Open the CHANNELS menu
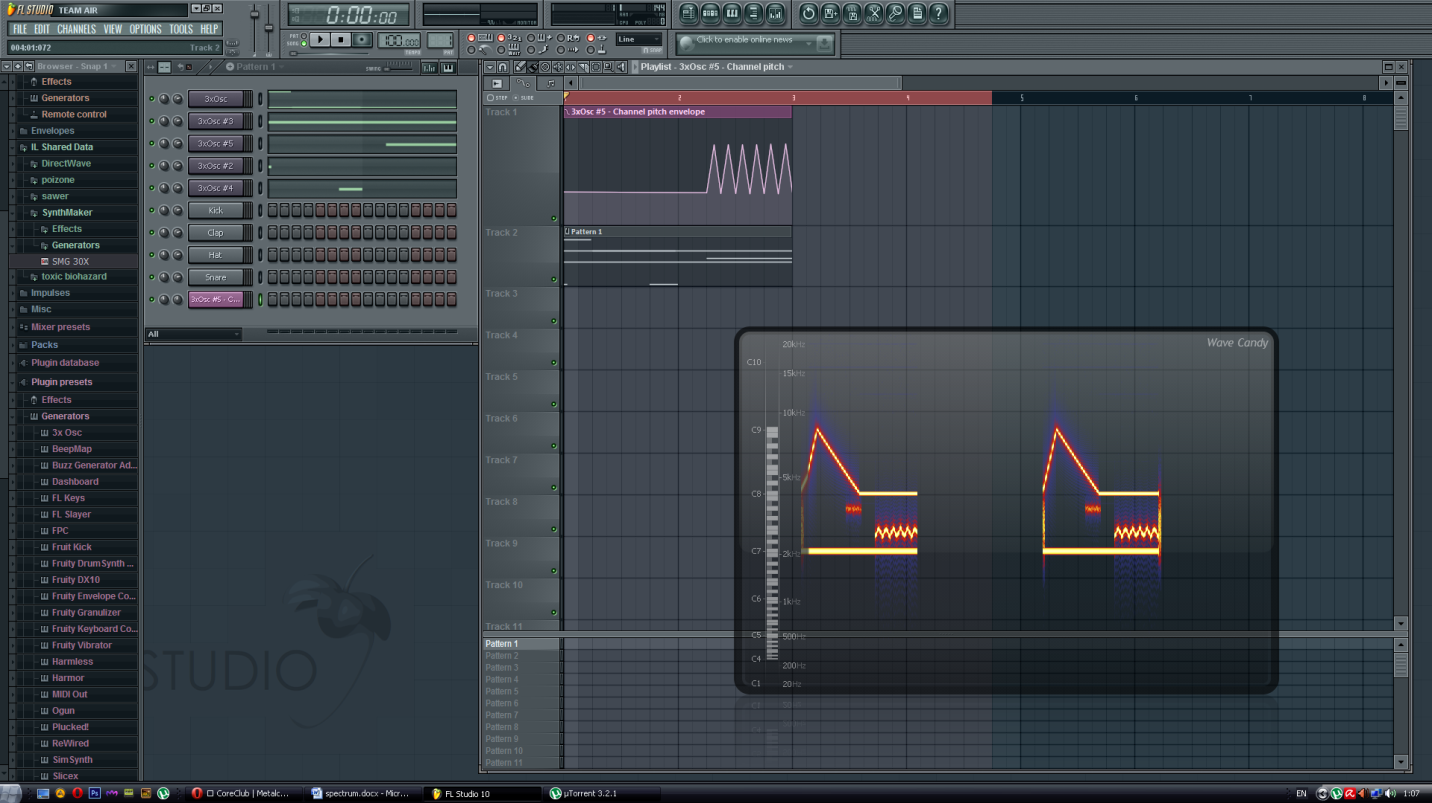The width and height of the screenshot is (1432, 803). point(76,29)
